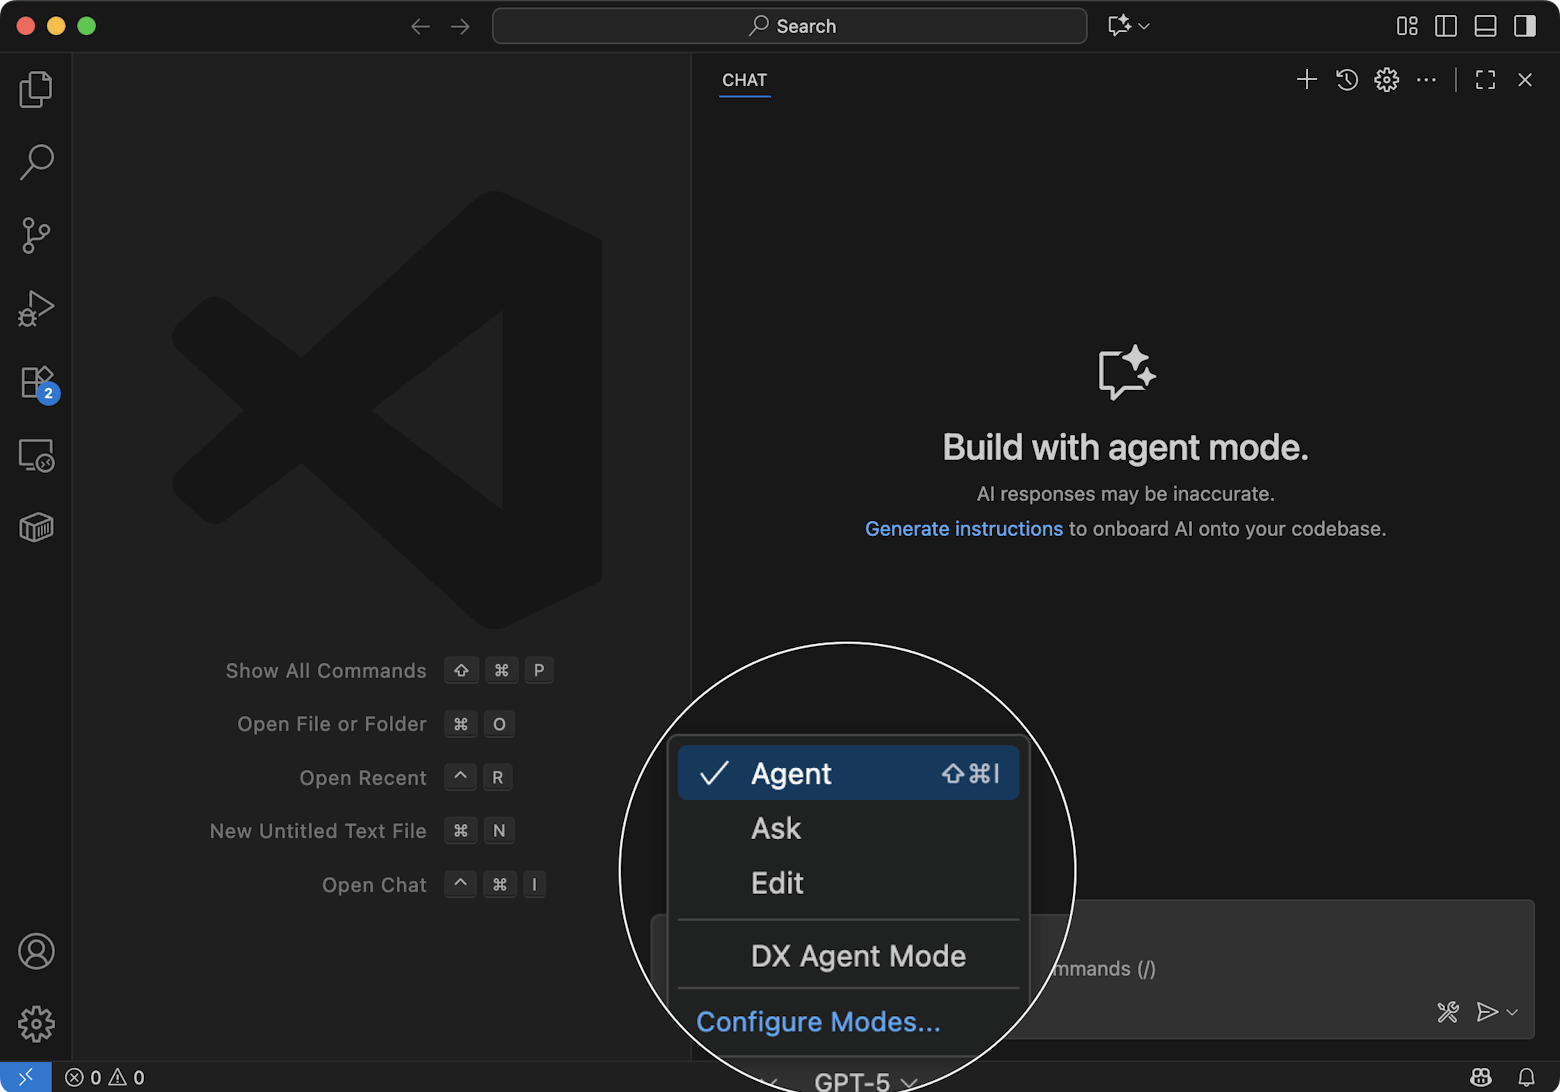Open the Explorer view in activity bar
Viewport: 1560px width, 1092px height.
coord(36,90)
